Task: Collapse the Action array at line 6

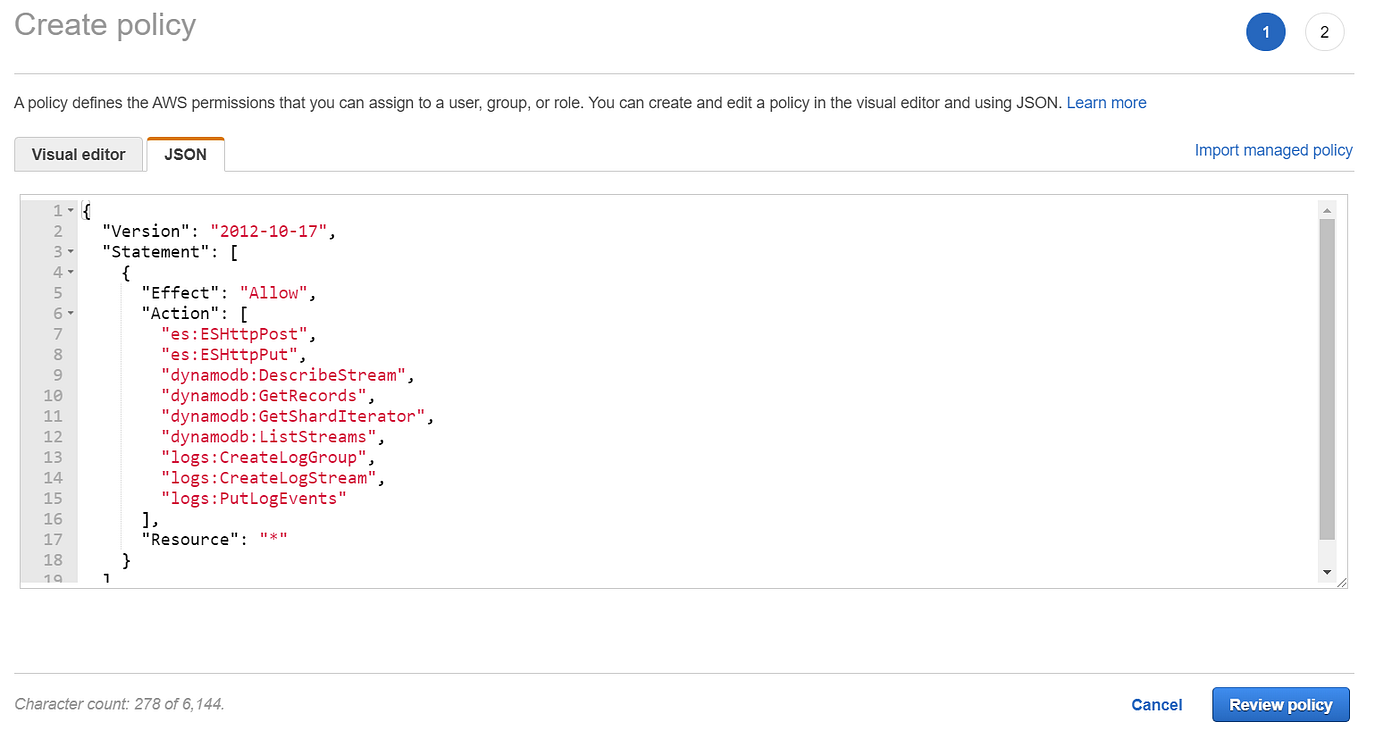Action: 71,313
